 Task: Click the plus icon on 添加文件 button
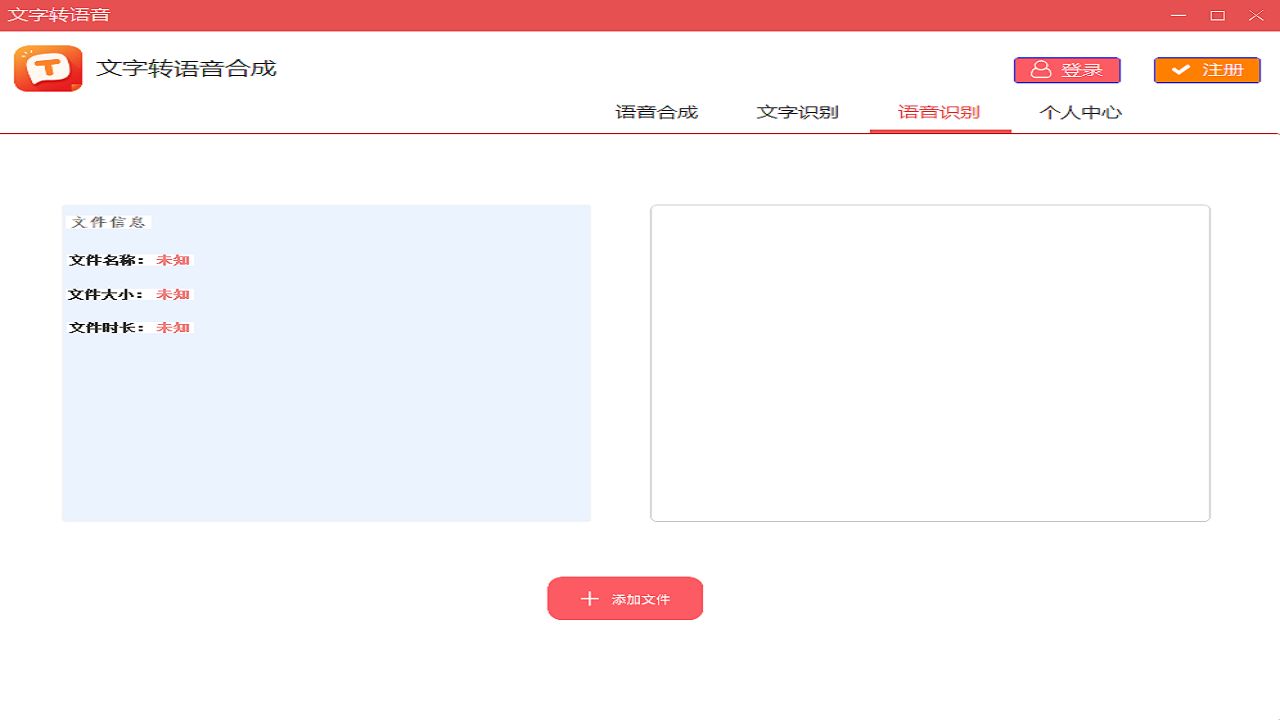(588, 598)
